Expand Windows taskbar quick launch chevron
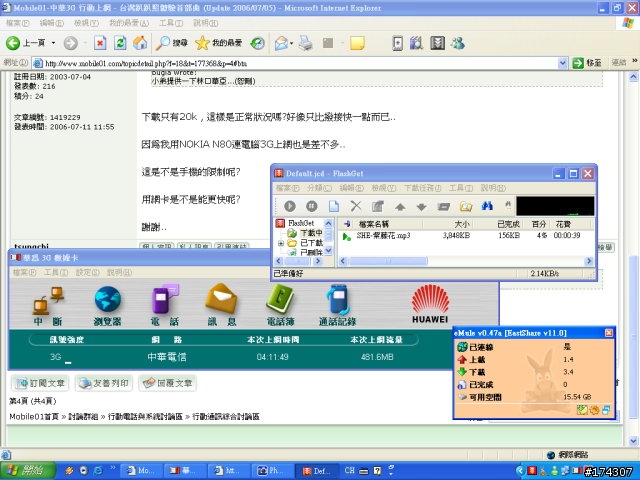The image size is (640, 480). pyautogui.click(x=113, y=468)
